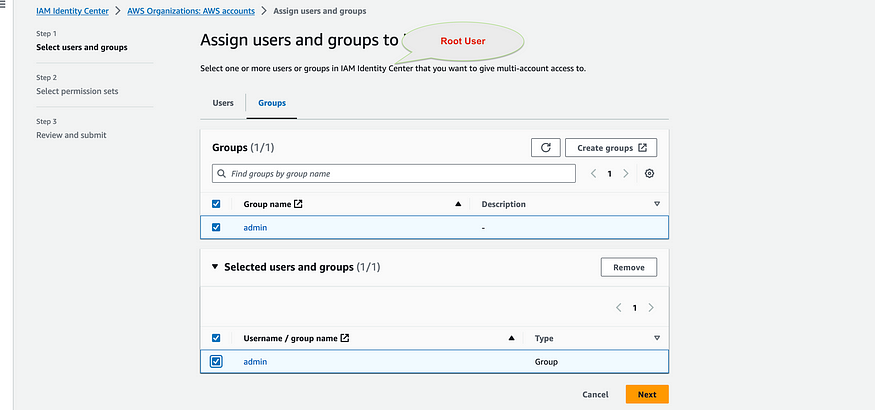Open admin group link in Groups table

coord(255,228)
